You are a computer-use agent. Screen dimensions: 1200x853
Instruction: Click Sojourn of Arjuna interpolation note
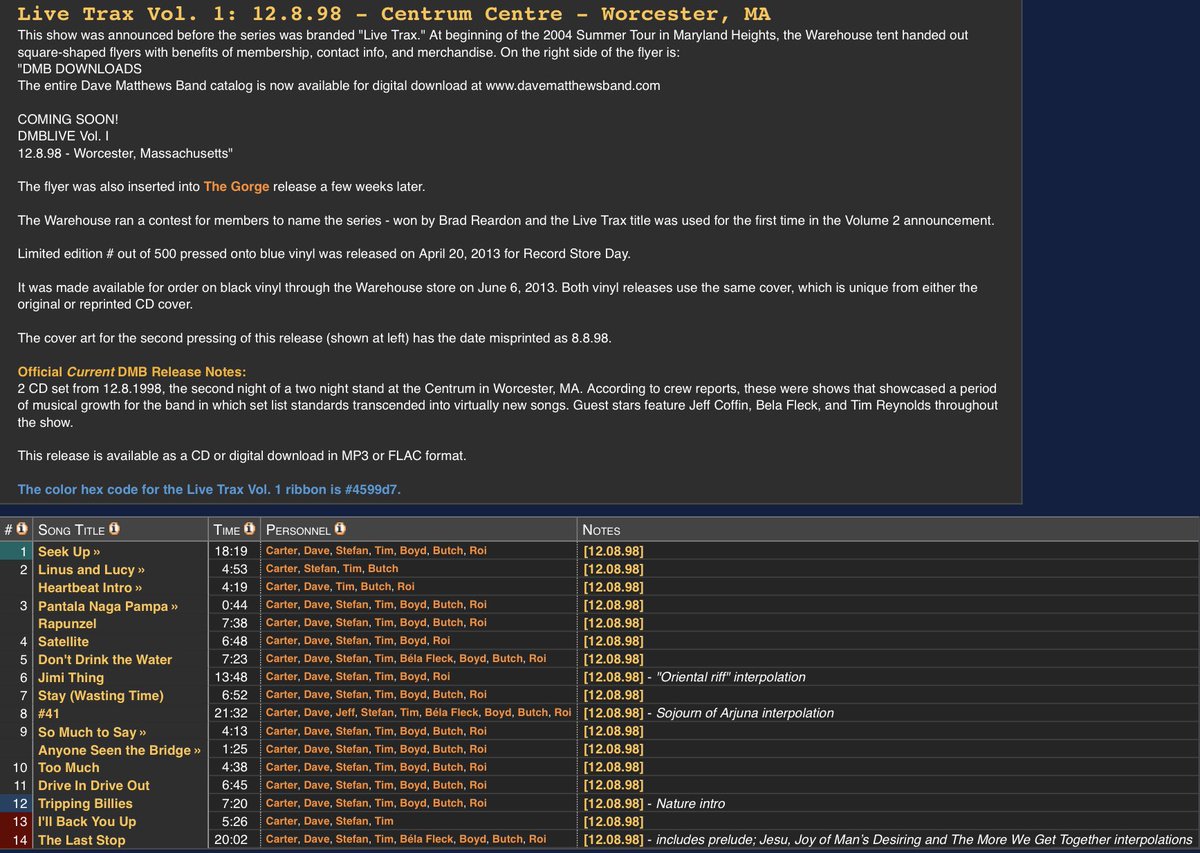[x=745, y=713]
